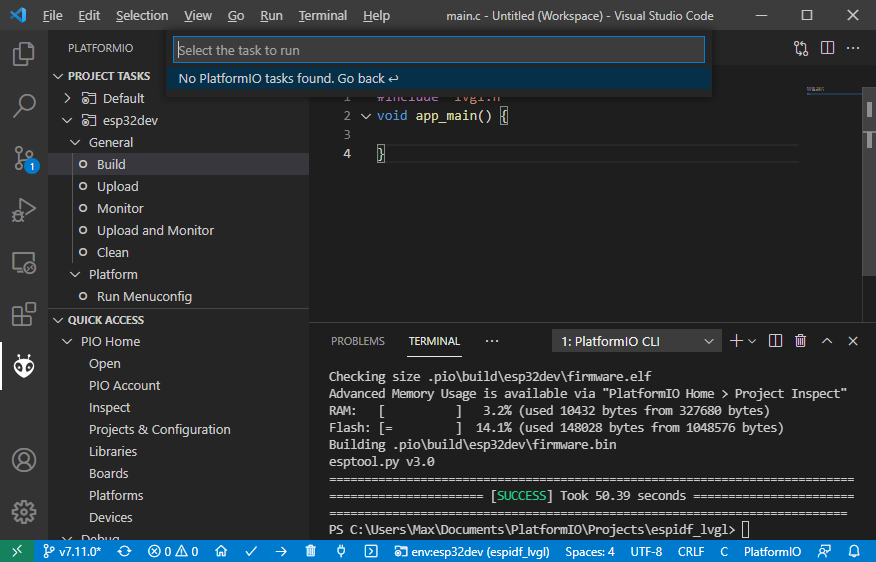Open editor More Actions ellipsis
The height and width of the screenshot is (562, 876).
[x=853, y=48]
